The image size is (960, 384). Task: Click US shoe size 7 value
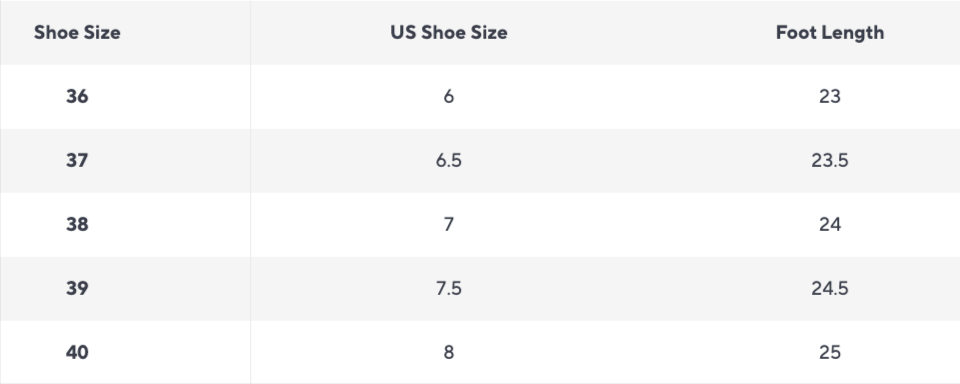pyautogui.click(x=449, y=224)
